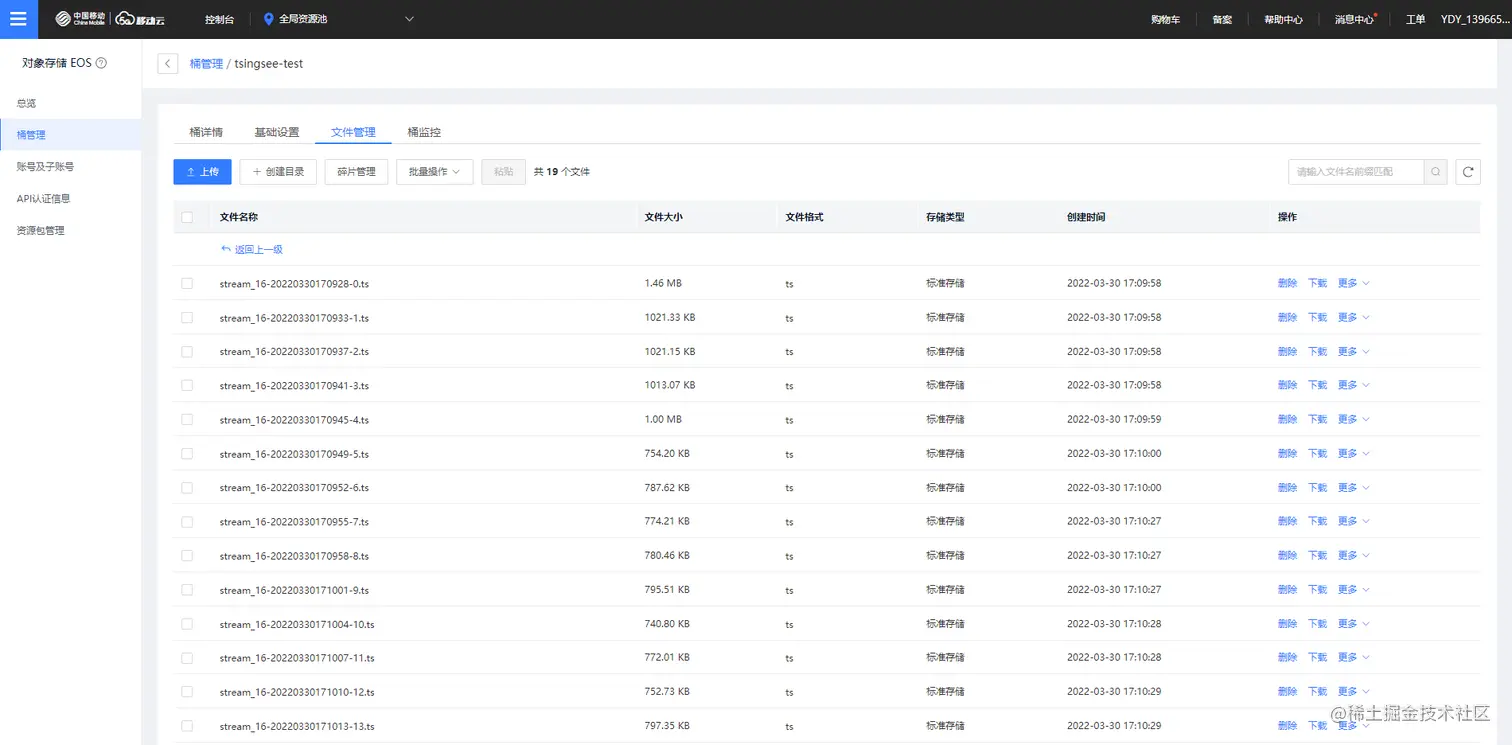Click the 碎片管理 button

356,172
